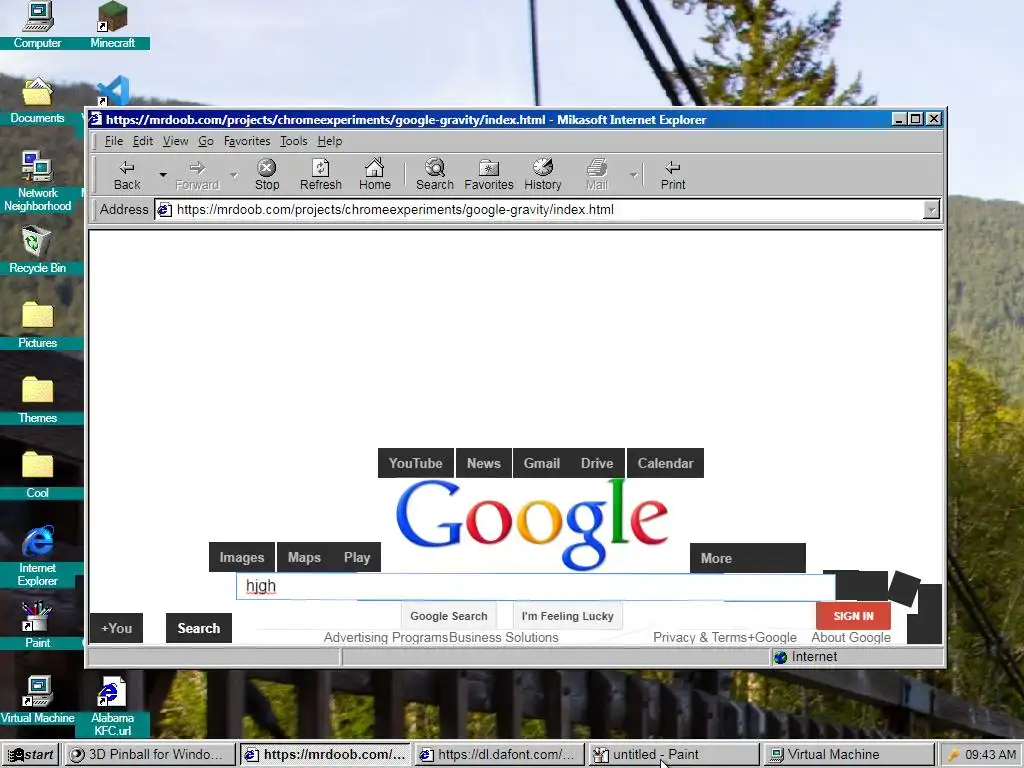
Task: Click the Google search input field
Action: point(536,586)
